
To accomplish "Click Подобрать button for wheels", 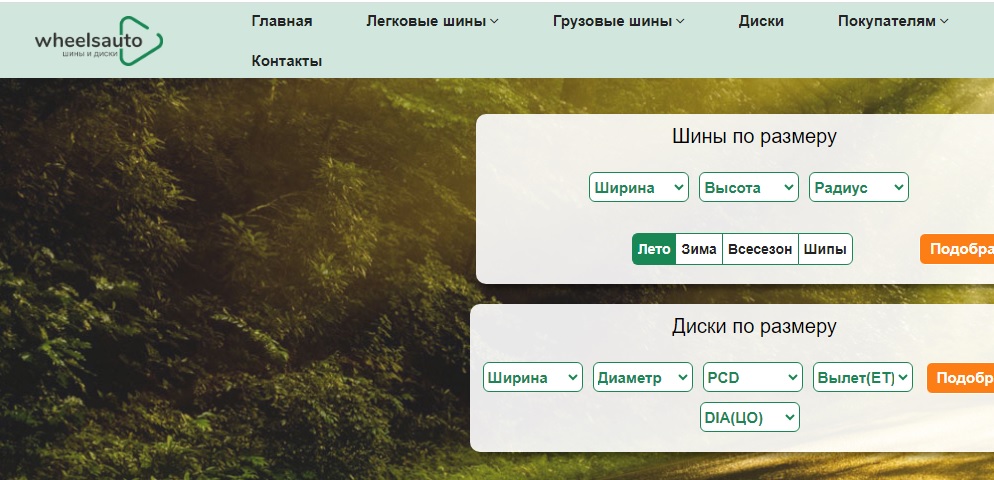I will point(960,378).
